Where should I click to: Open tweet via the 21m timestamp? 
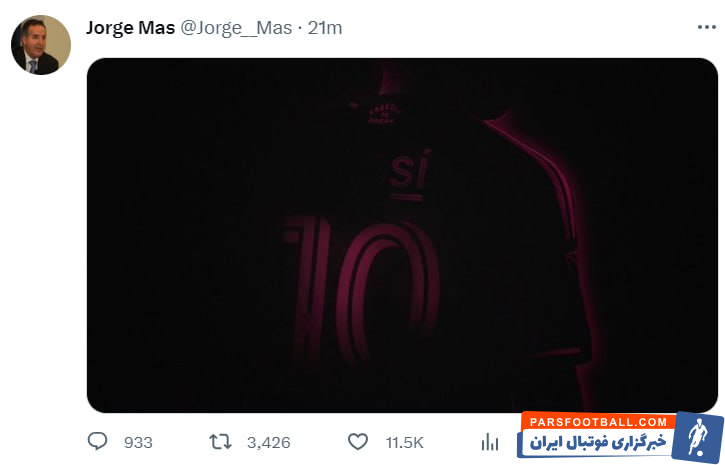325,28
